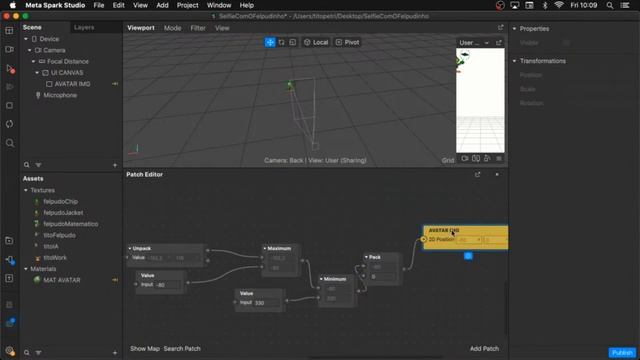640x360 pixels.
Task: Click simulator split-view icon below preview
Action: (x=476, y=158)
